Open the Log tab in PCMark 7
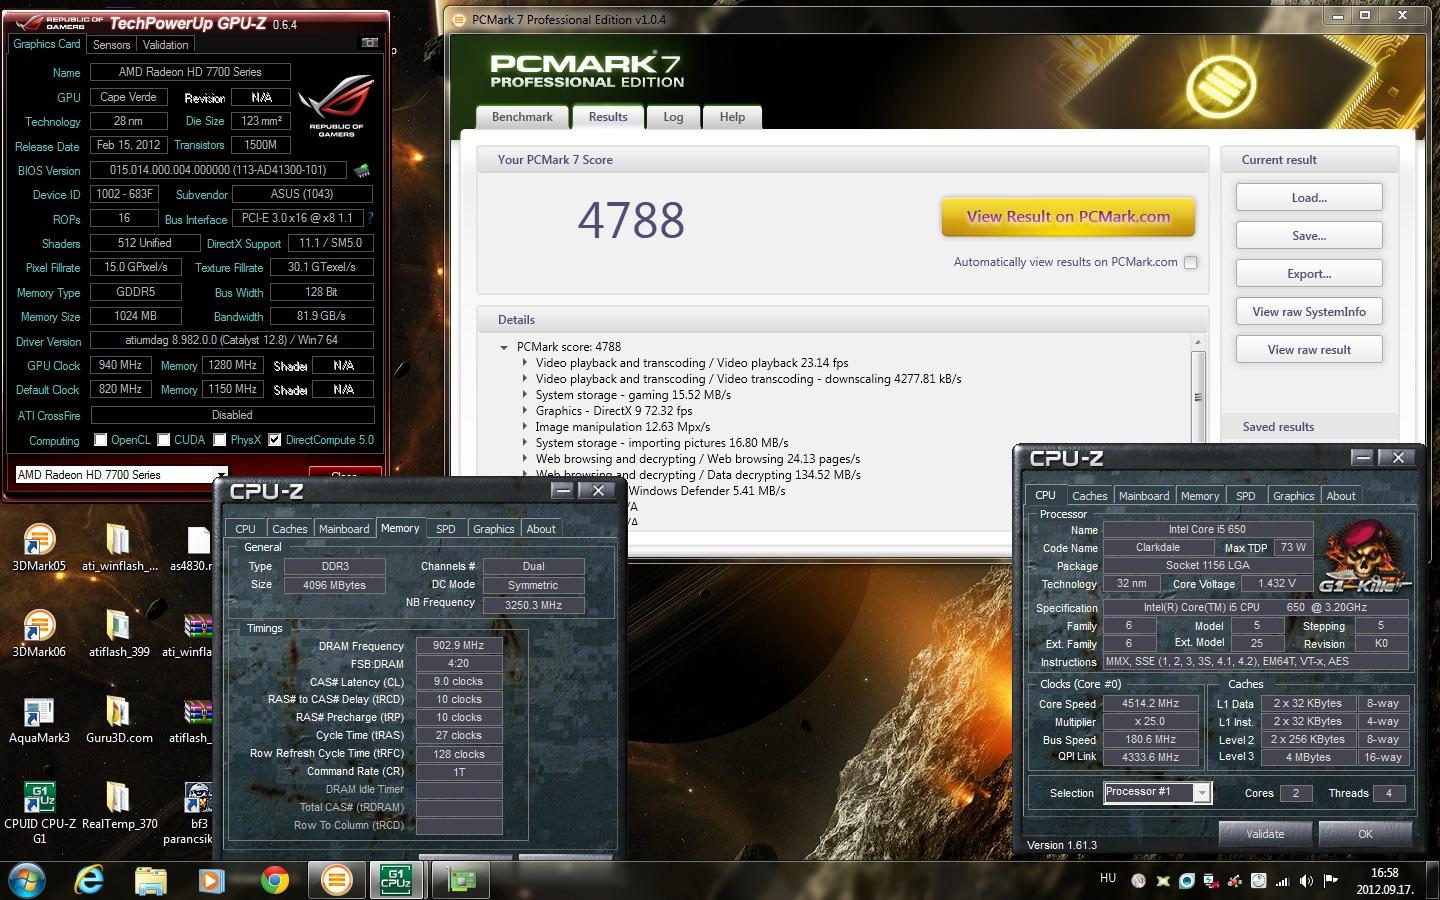The width and height of the screenshot is (1440, 900). click(x=673, y=117)
